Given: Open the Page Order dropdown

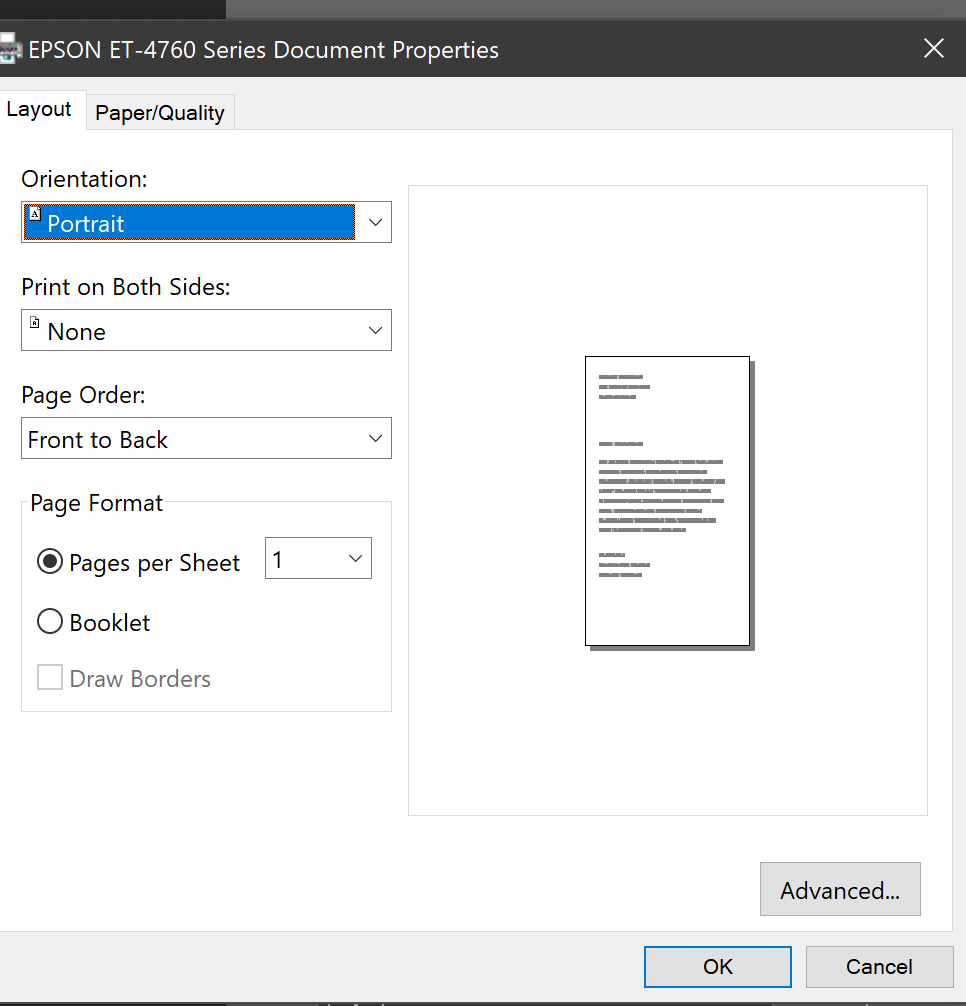Looking at the screenshot, I should pos(207,438).
